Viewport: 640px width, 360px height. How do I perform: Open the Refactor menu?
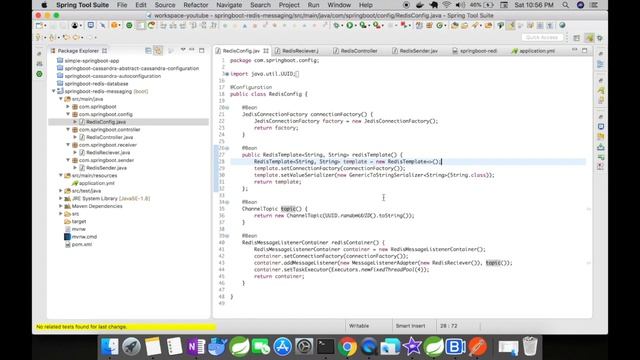(x=196, y=5)
